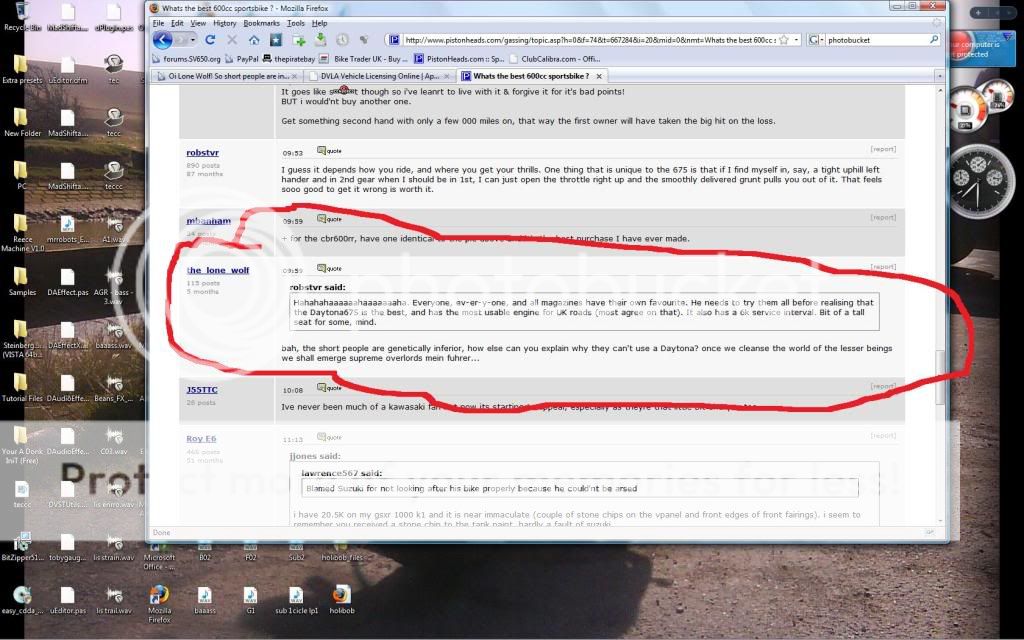This screenshot has height=640, width=1024.
Task: Click the search box containing 'photobucket'
Action: coord(876,40)
